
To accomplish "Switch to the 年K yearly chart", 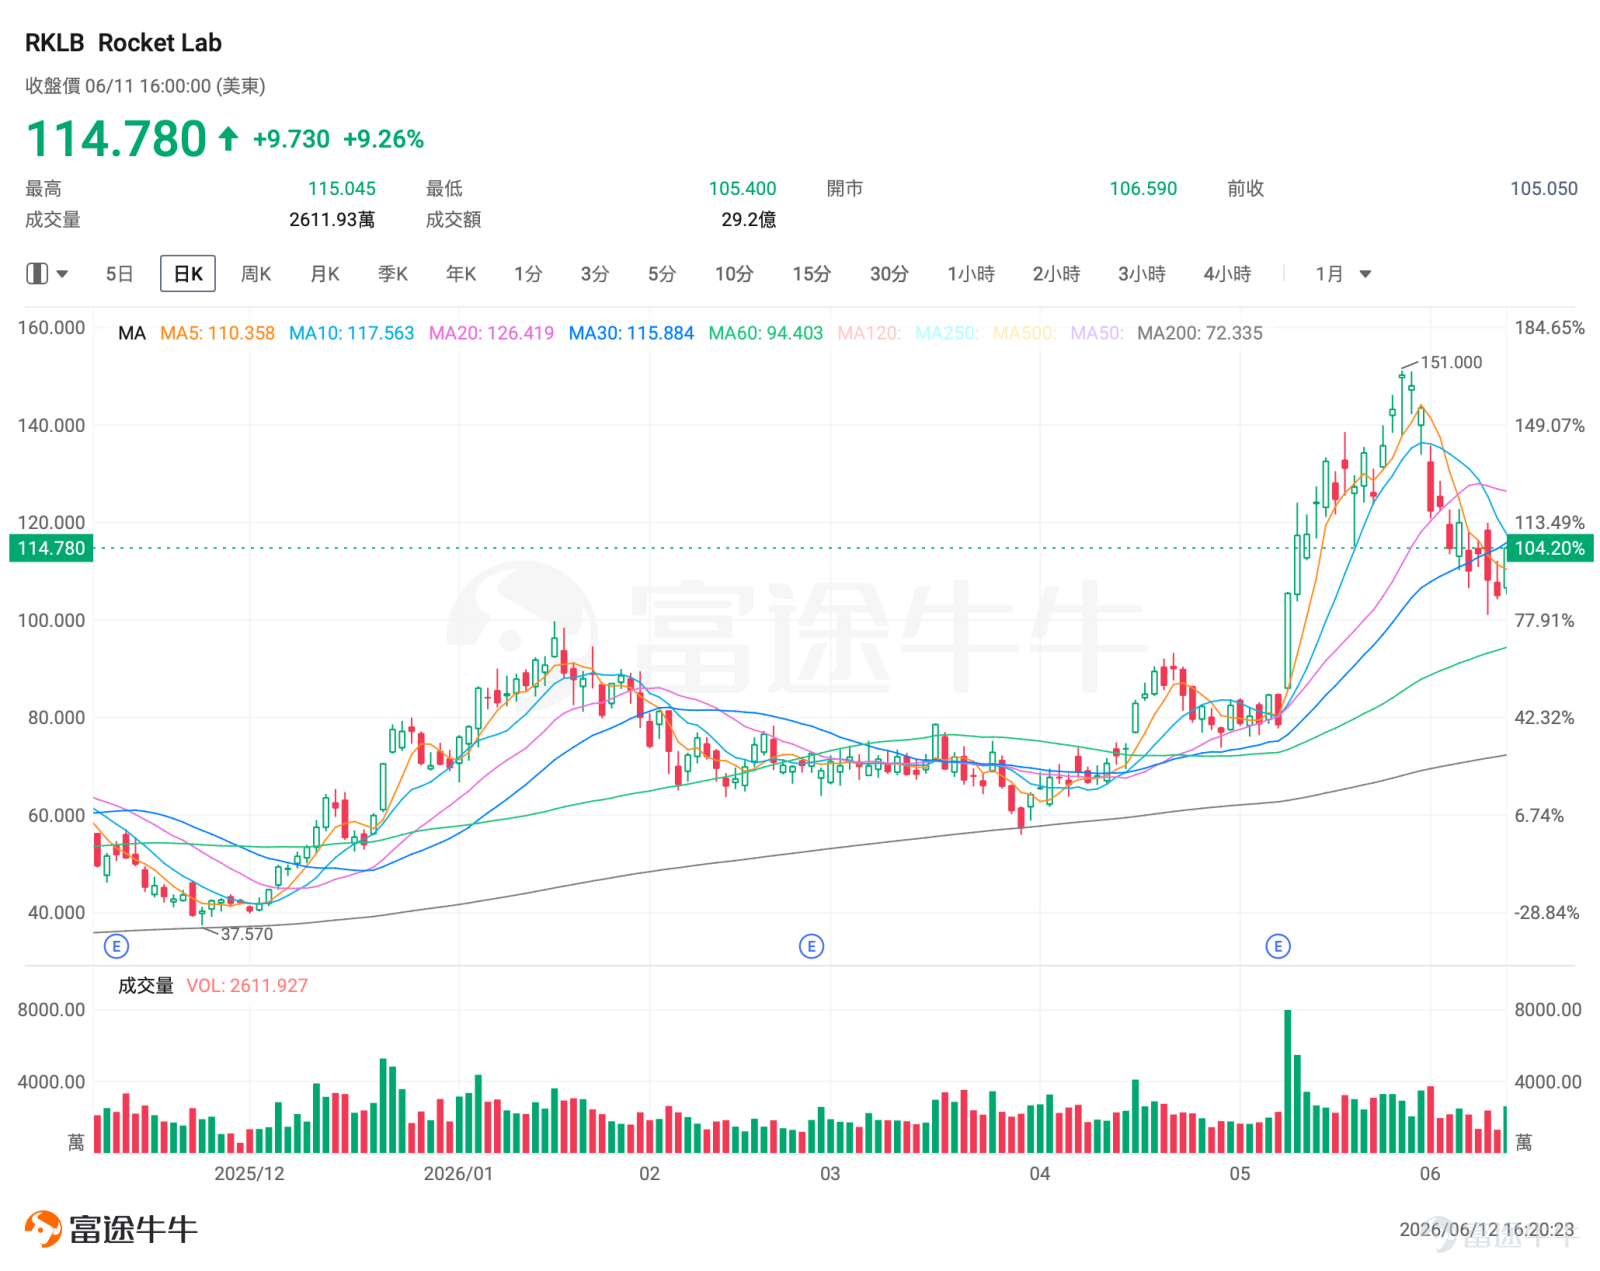I will [461, 274].
